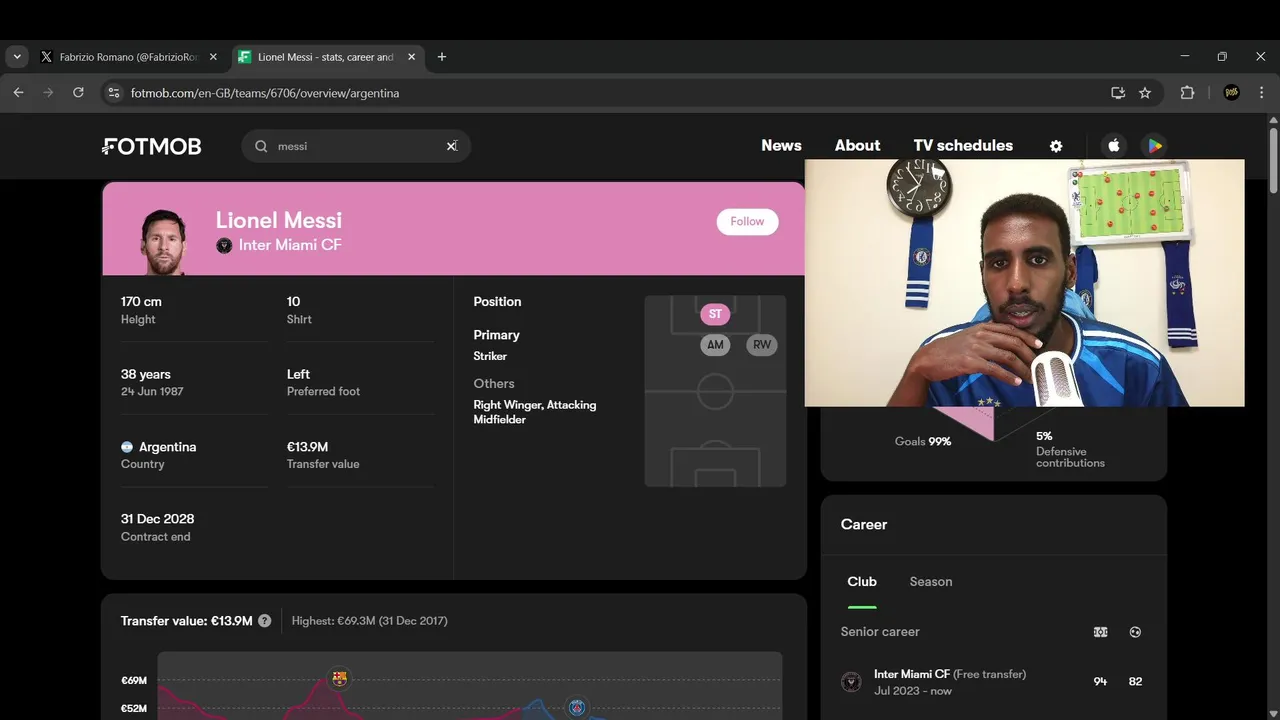This screenshot has width=1280, height=720.
Task: Follow Lionel Messi
Action: coord(747,222)
